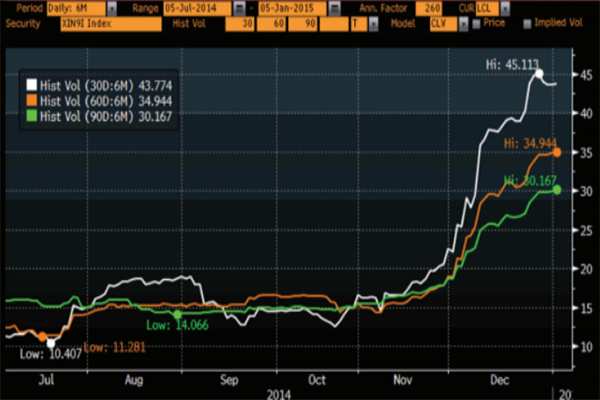
Task: Expand the Period Daily: 6M dropdown
Action: coord(112,6)
